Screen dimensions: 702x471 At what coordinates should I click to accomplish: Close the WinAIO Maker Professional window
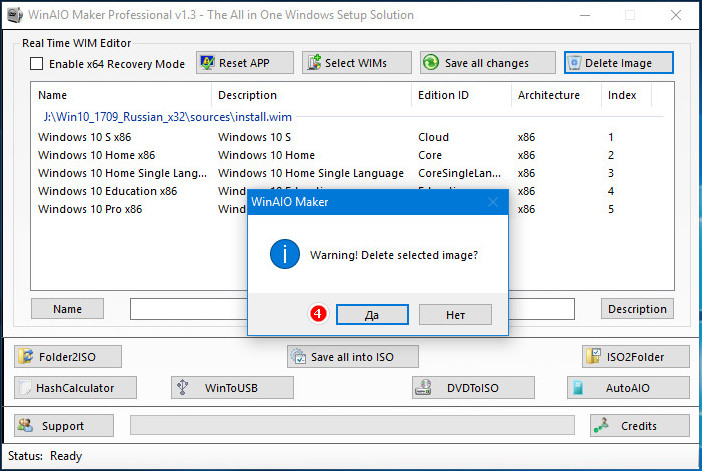tap(676, 15)
